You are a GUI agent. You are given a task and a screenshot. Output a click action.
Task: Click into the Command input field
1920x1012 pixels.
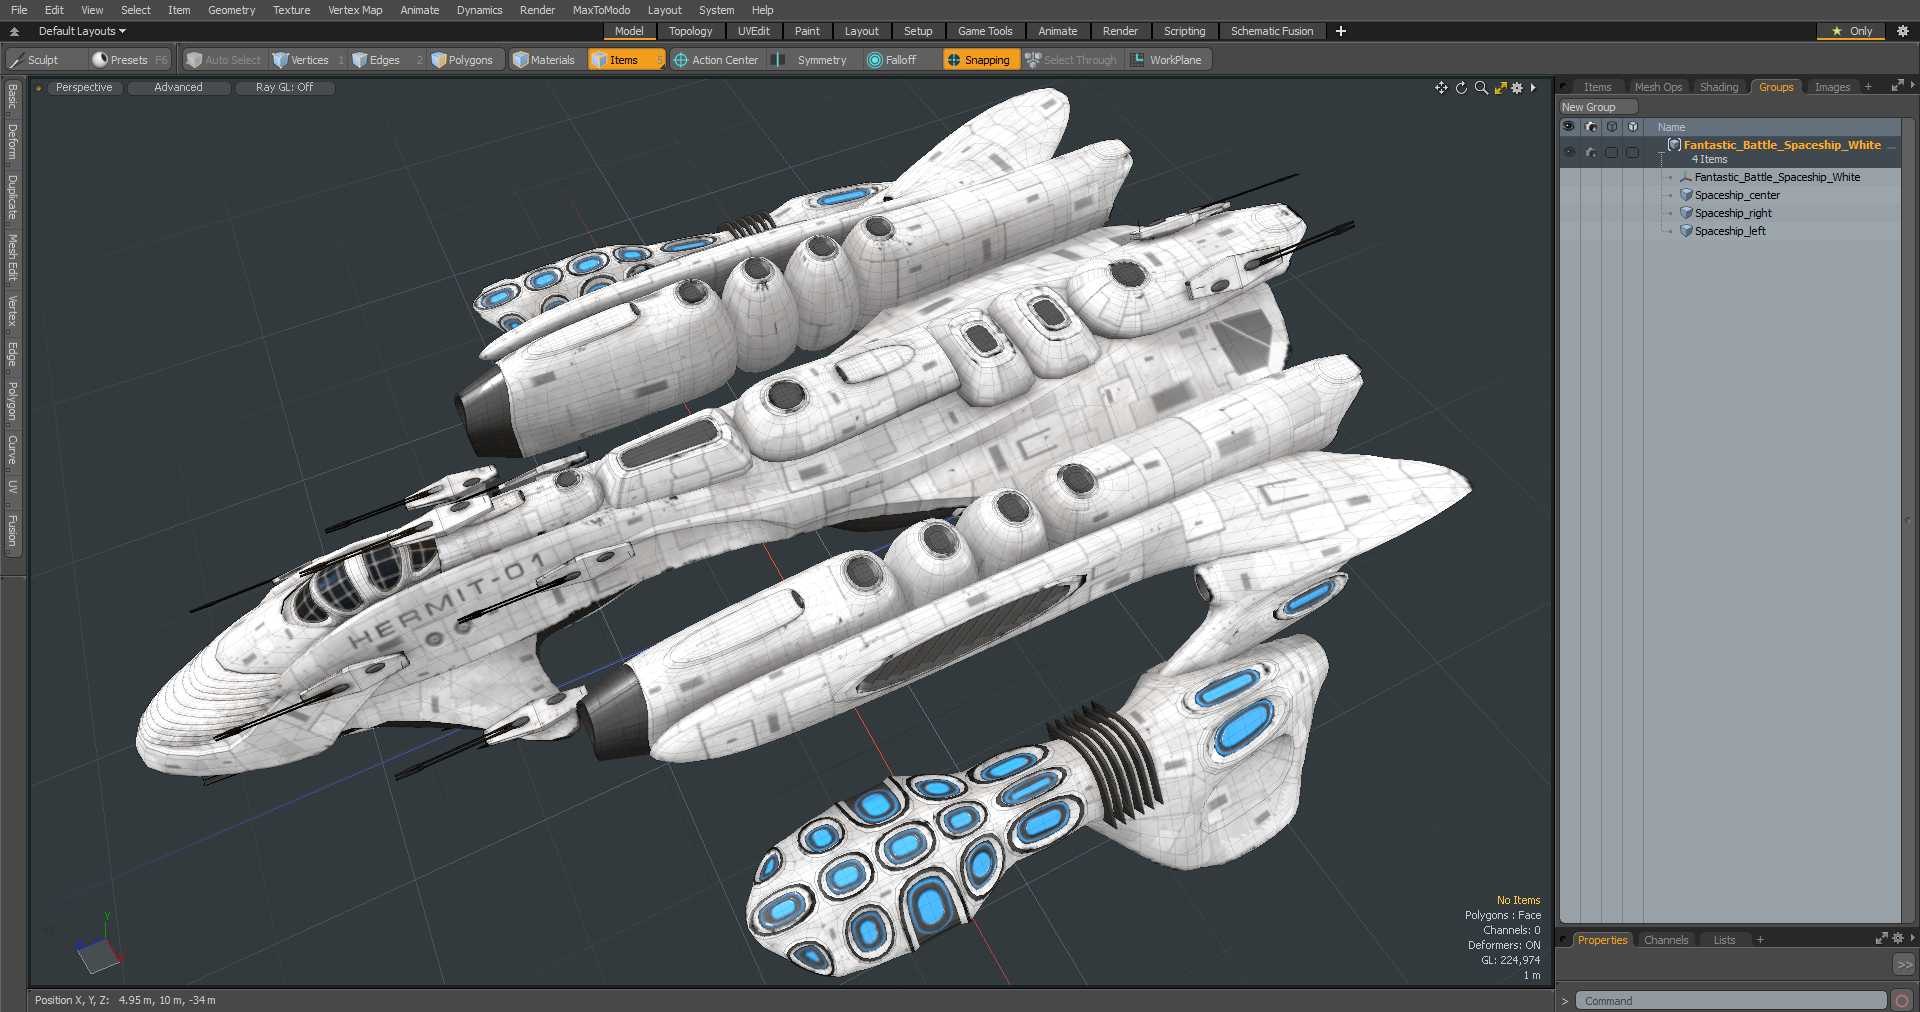(1731, 1001)
